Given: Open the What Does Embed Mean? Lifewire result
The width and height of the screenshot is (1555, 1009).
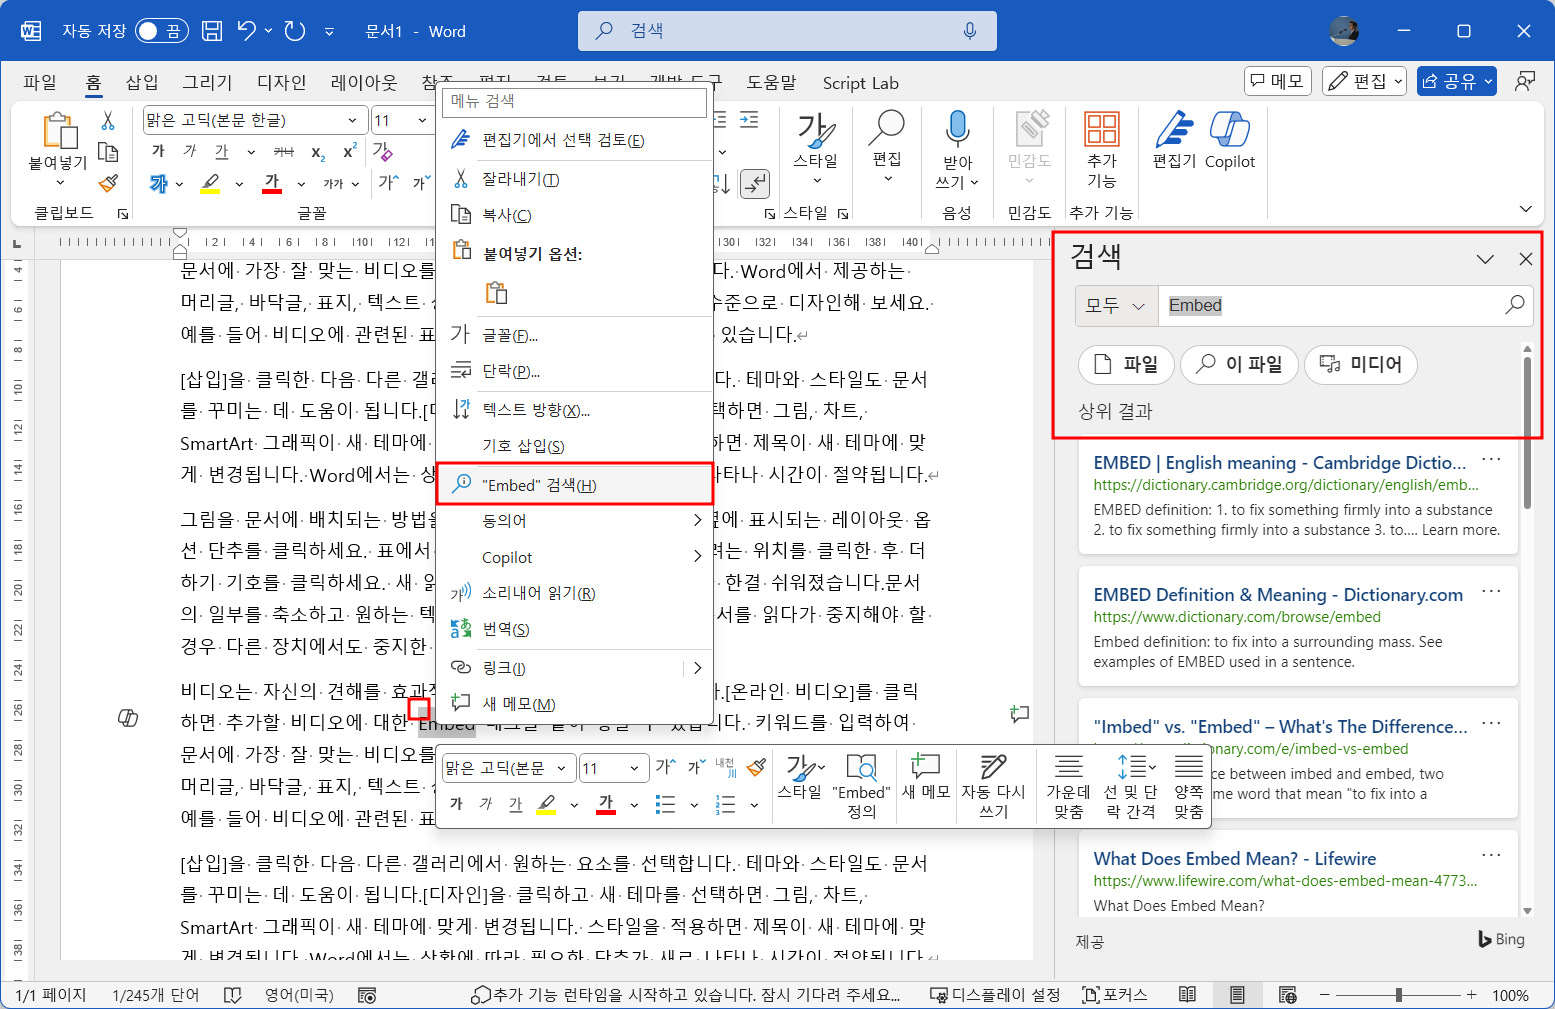Looking at the screenshot, I should point(1234,858).
